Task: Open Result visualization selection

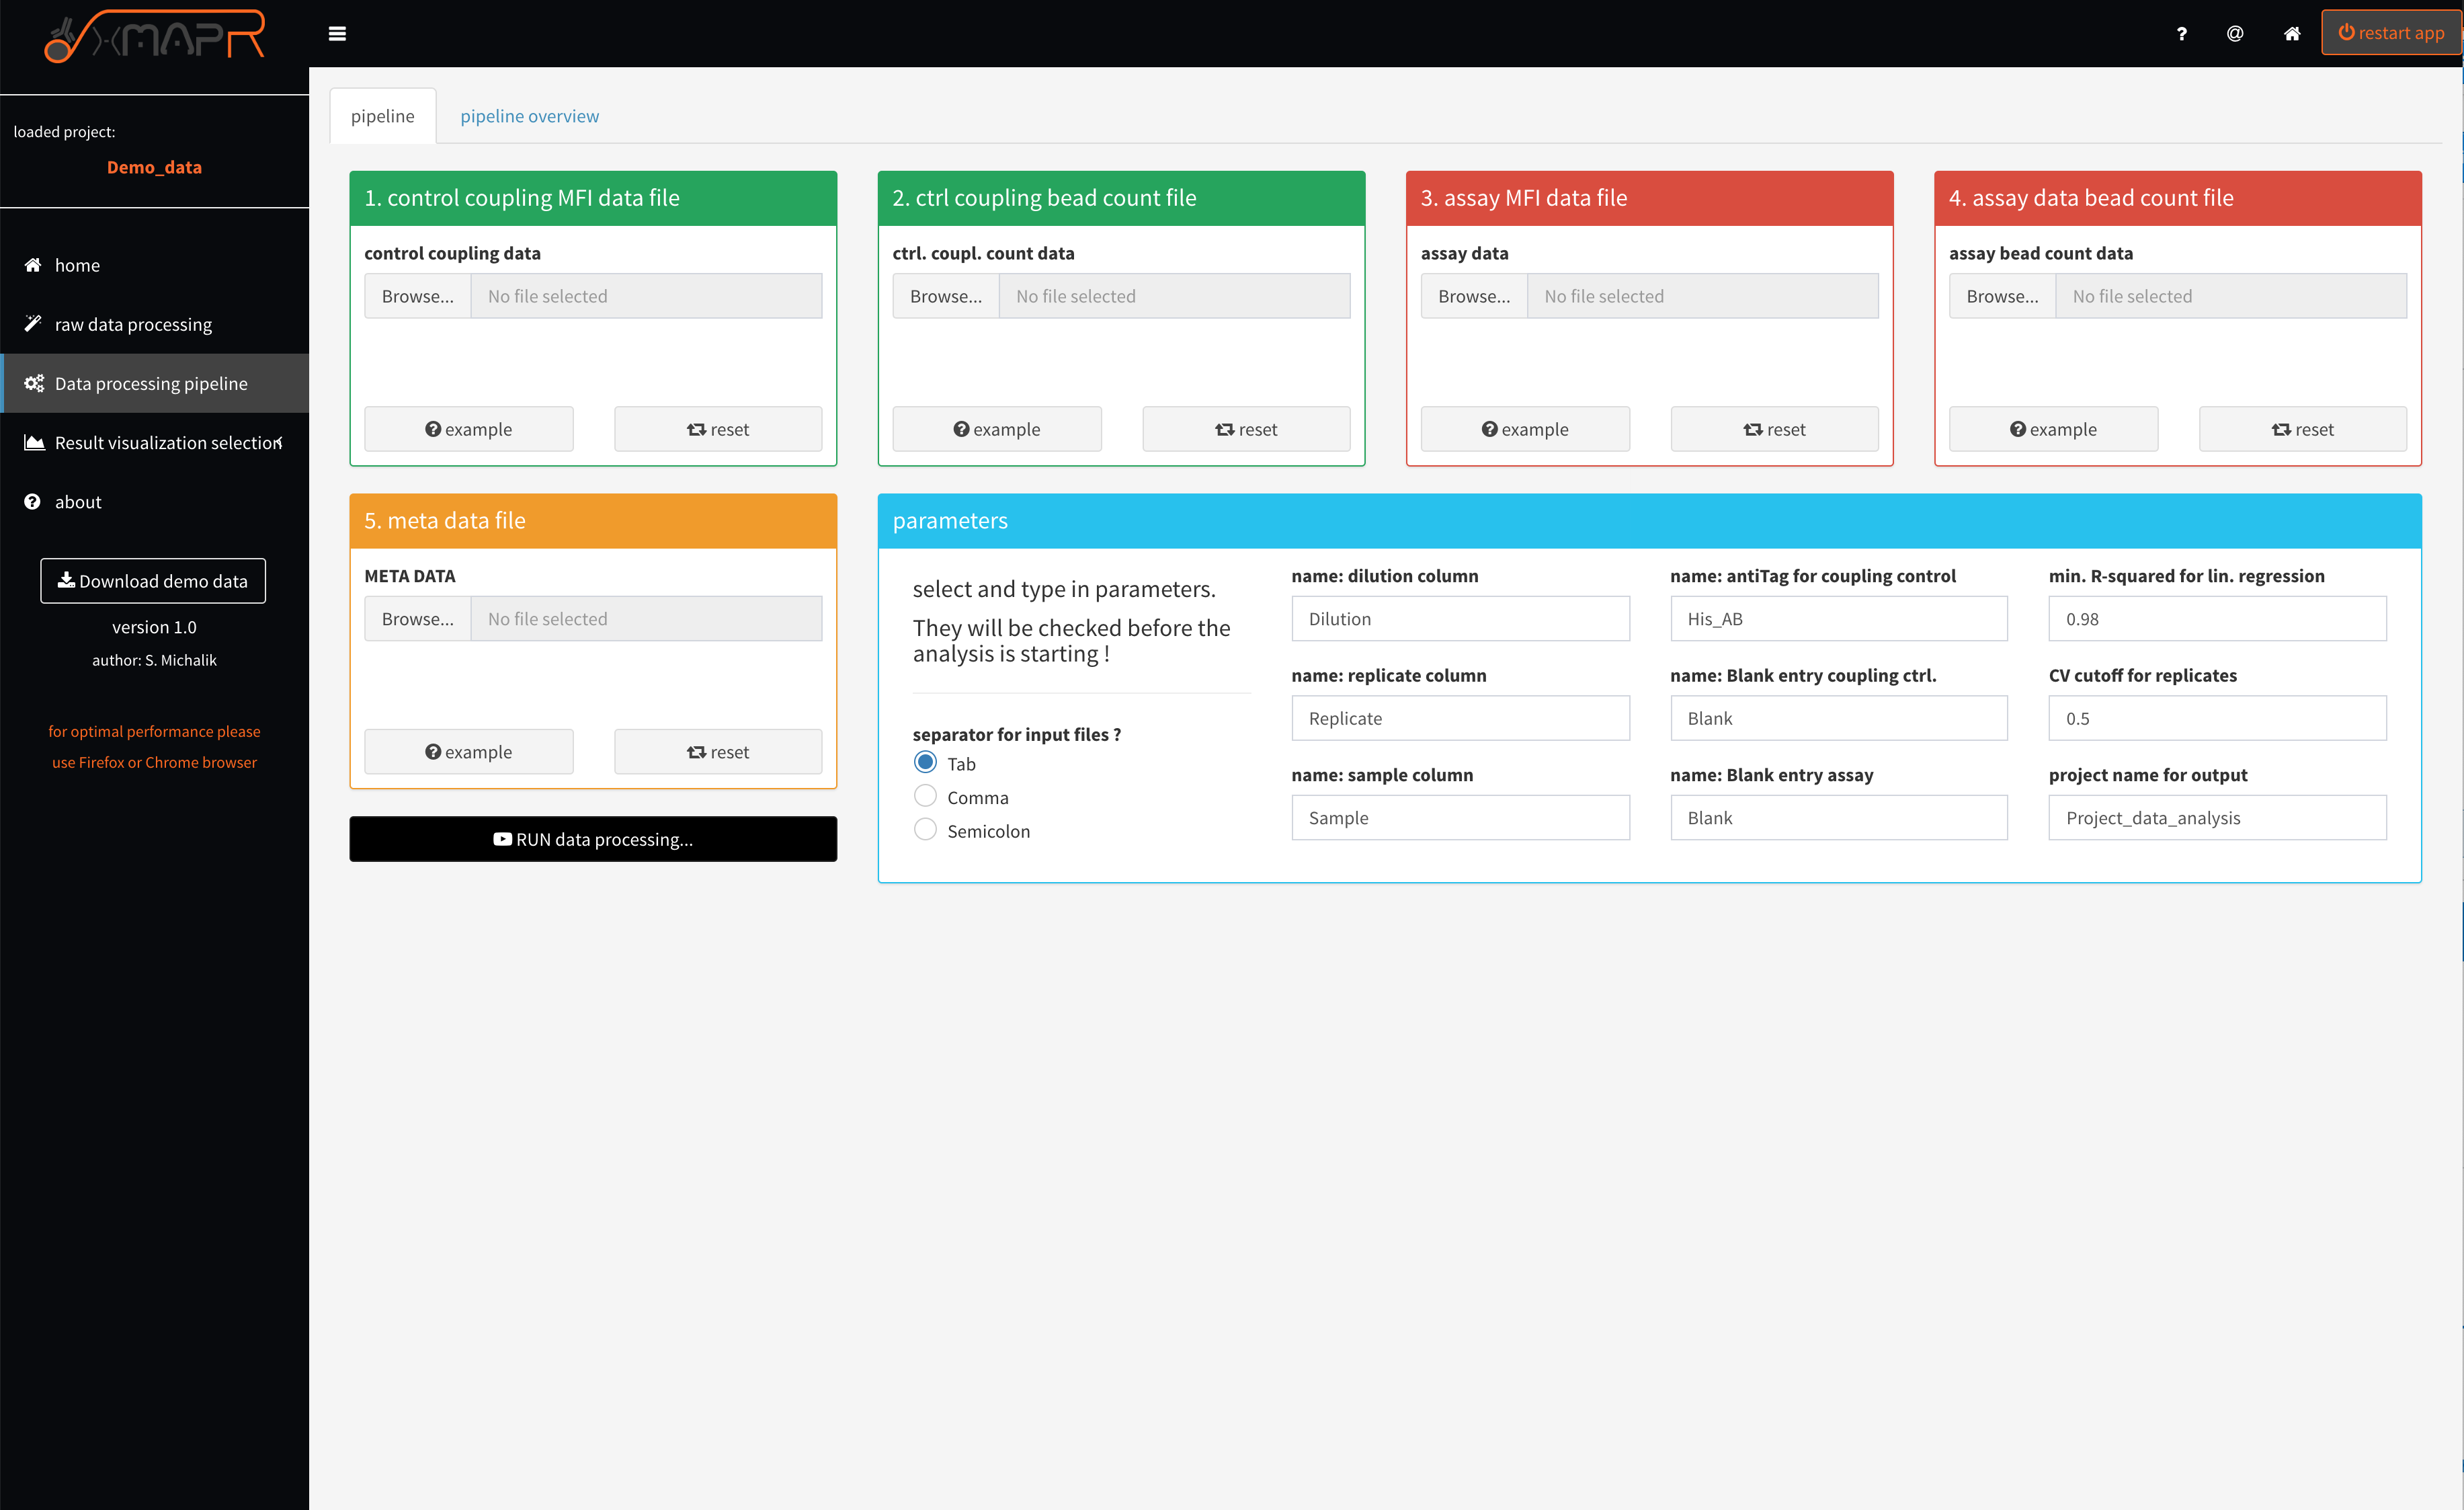Action: [x=166, y=442]
